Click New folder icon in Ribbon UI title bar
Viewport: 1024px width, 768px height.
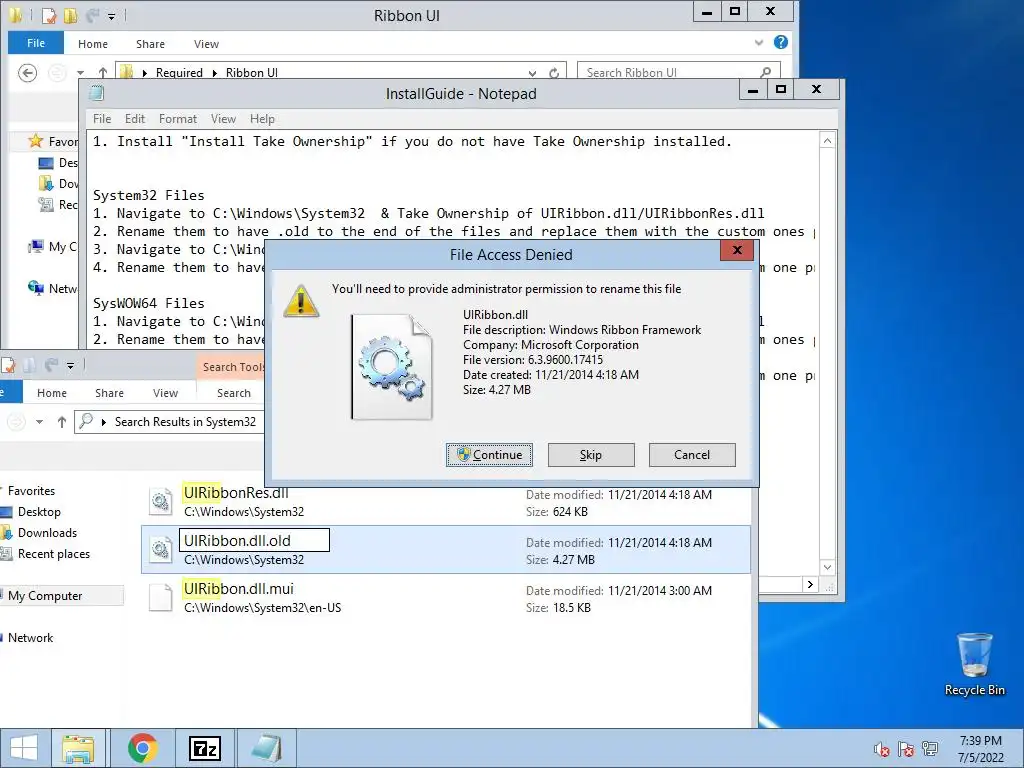coord(70,15)
